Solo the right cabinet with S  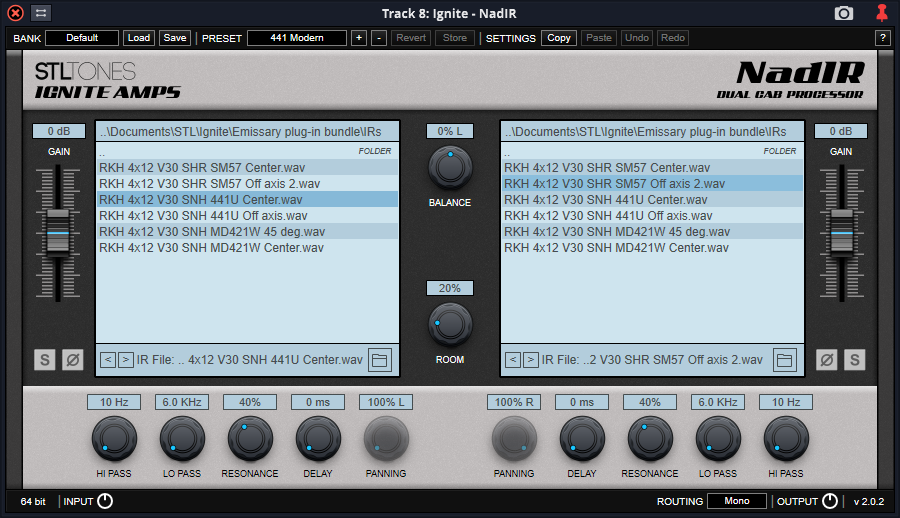click(855, 360)
